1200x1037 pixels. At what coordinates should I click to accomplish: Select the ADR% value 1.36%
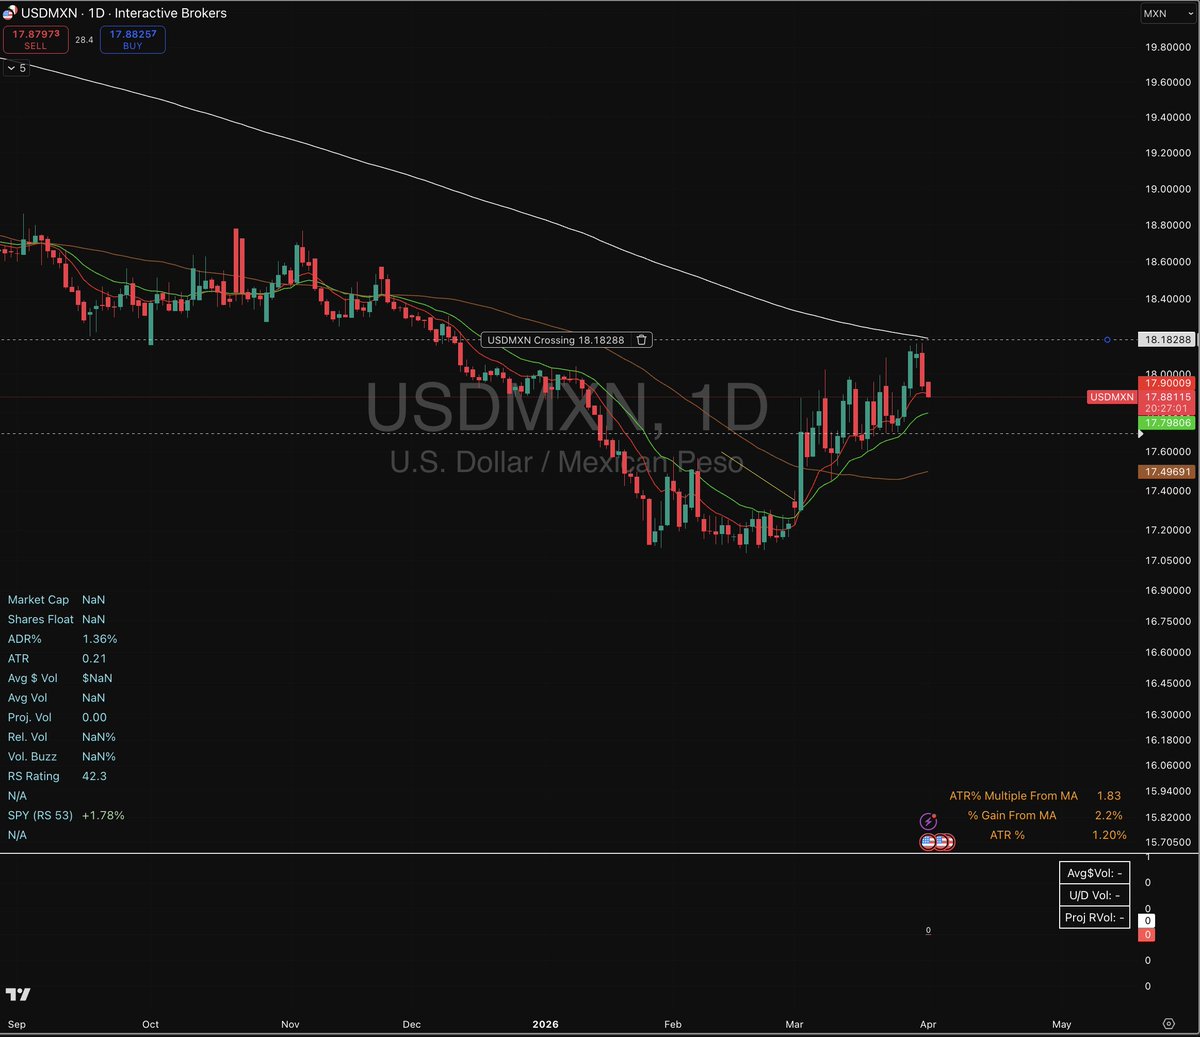100,639
